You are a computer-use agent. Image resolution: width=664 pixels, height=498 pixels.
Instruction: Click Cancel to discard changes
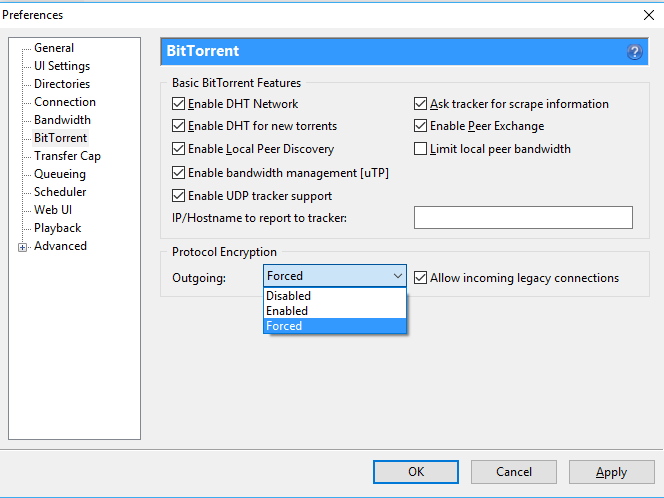(x=514, y=472)
